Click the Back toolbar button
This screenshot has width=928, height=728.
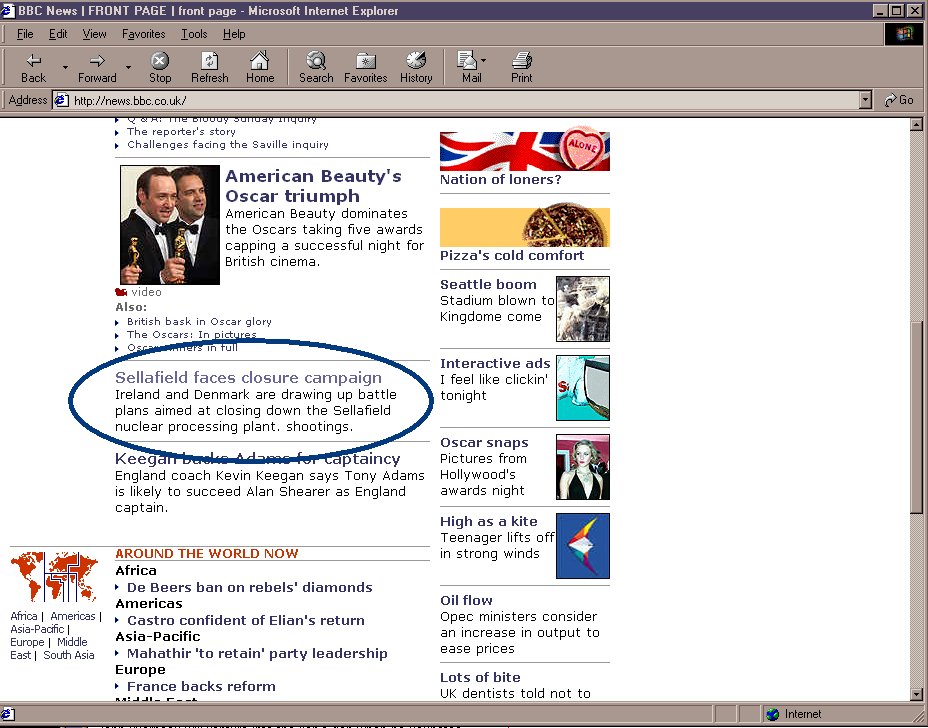pos(33,67)
